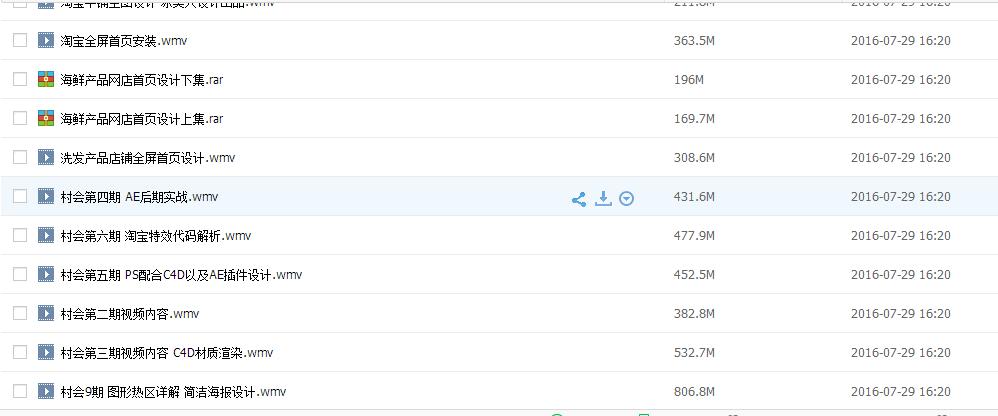998x416 pixels.
Task: Check the box for 村会9期 图形热区详解 row
Action: 20,391
